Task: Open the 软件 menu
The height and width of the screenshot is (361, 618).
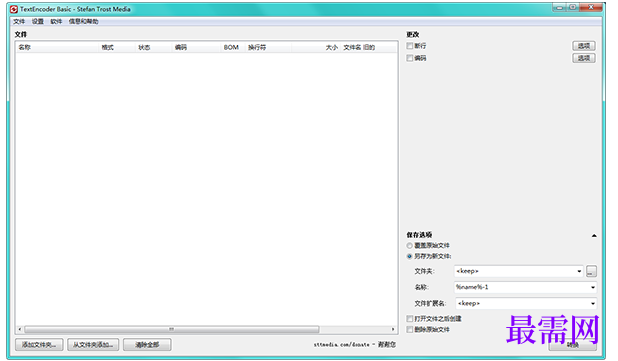Action: [56, 21]
